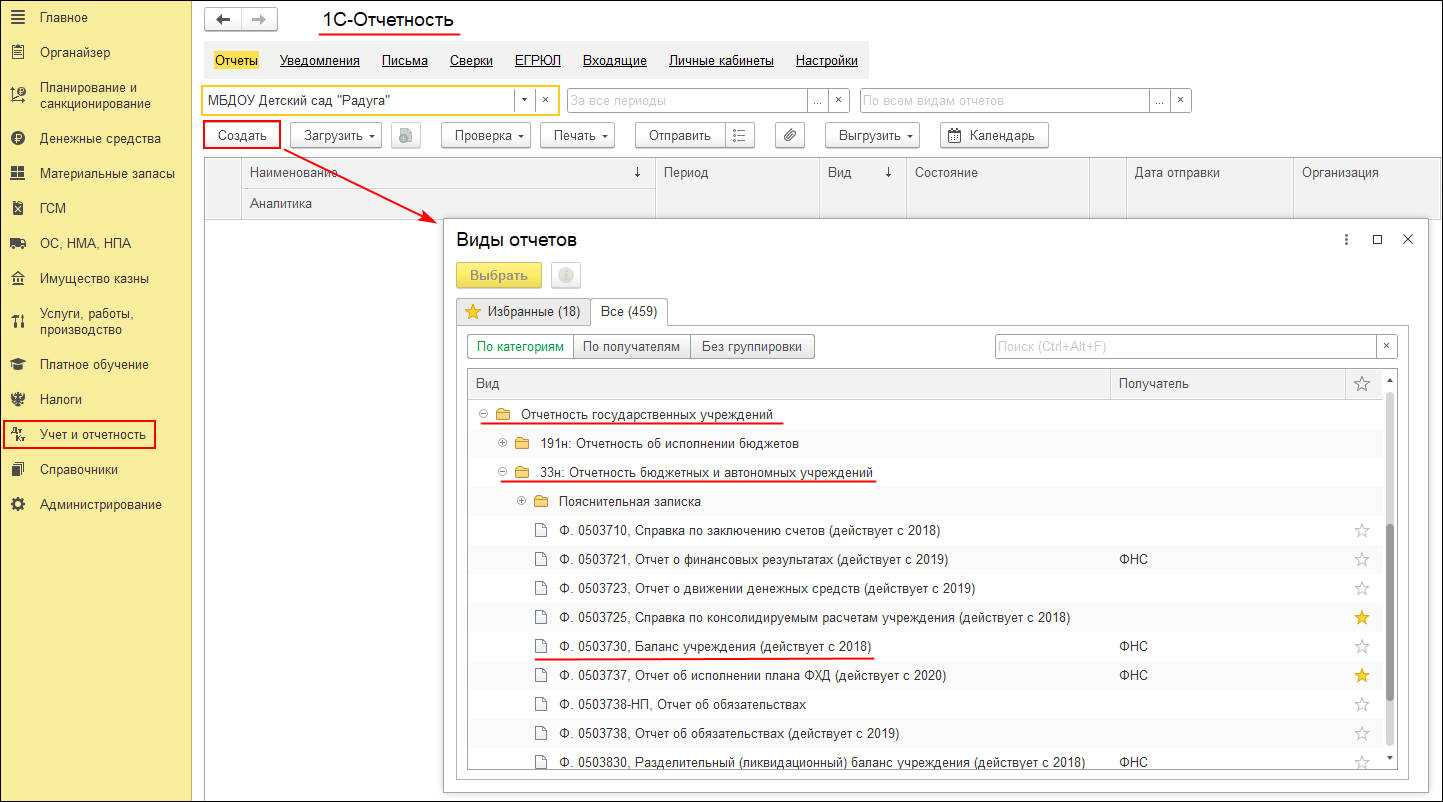This screenshot has height=802, width=1443.
Task: Switch to the Сверки tab
Action: [x=471, y=60]
